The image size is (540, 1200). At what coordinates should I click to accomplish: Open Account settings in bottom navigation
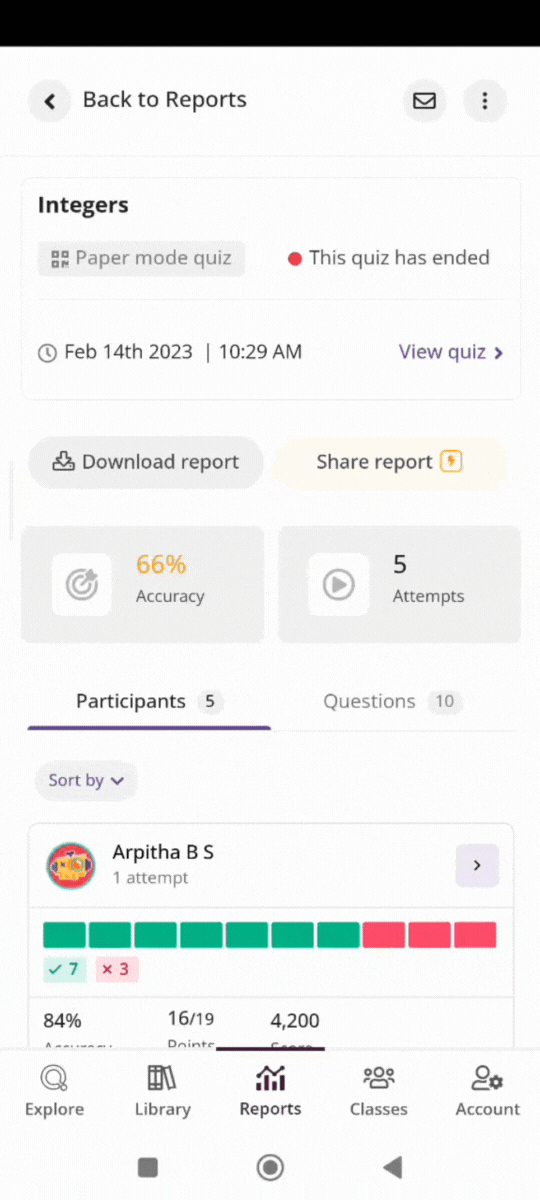point(488,1091)
